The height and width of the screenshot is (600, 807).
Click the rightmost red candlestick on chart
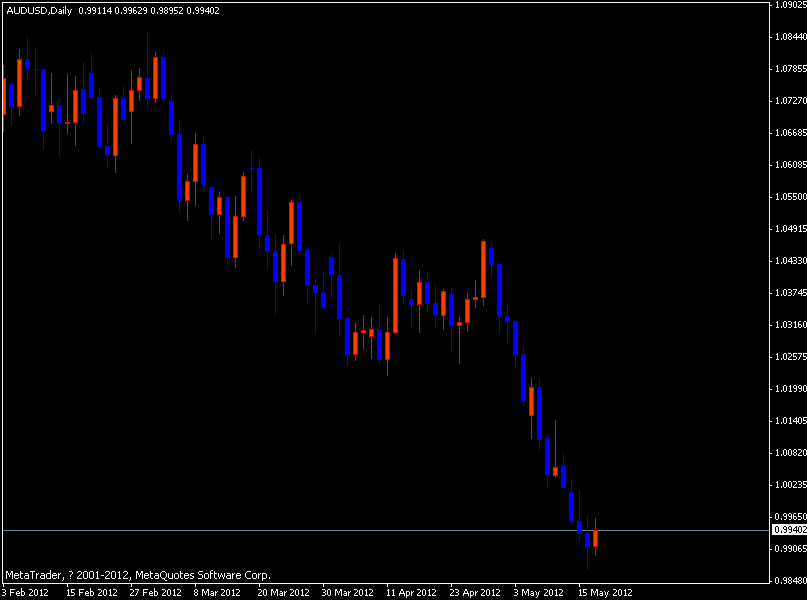(x=595, y=538)
